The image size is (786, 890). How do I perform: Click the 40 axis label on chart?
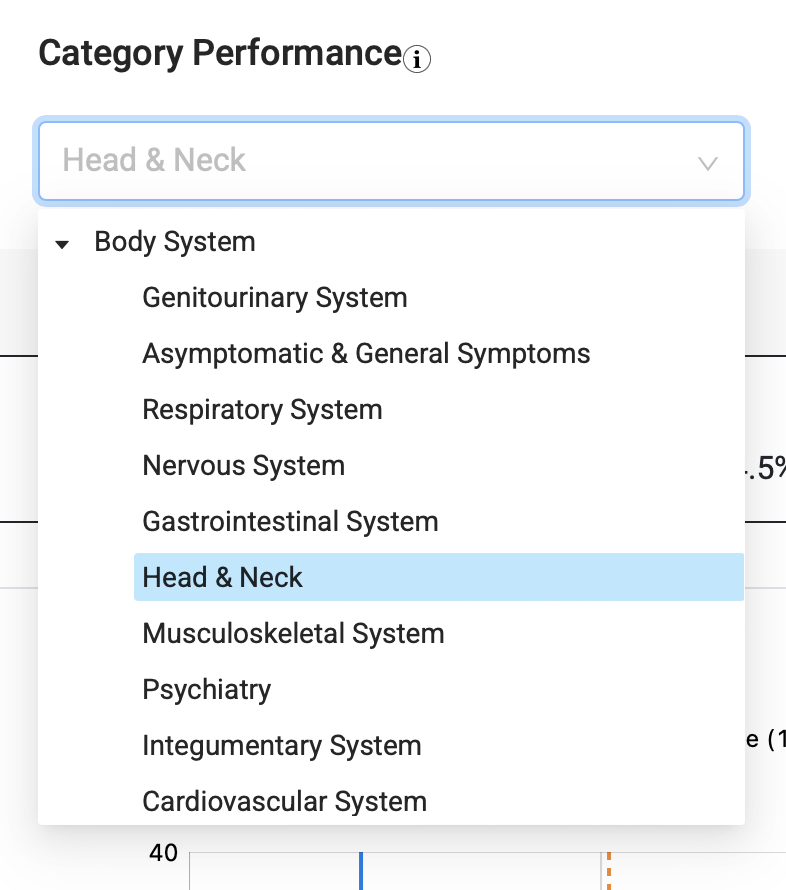(x=163, y=853)
